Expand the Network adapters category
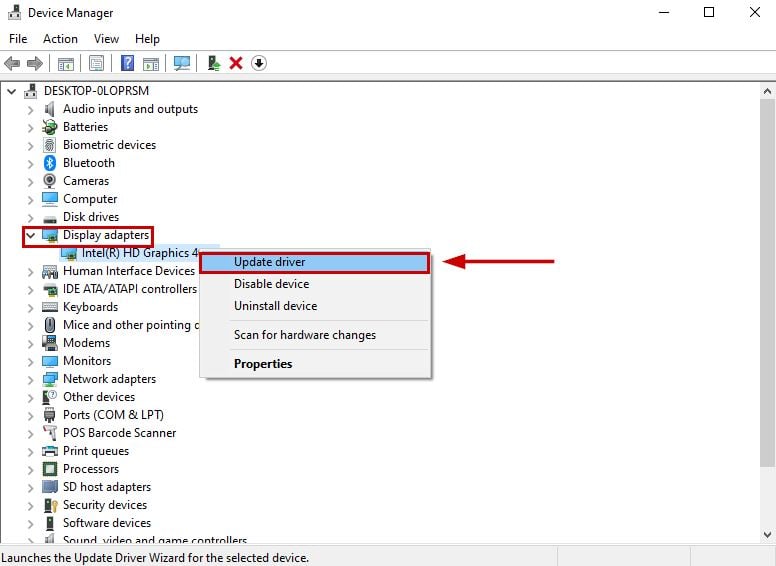The image size is (776, 566). click(x=30, y=379)
